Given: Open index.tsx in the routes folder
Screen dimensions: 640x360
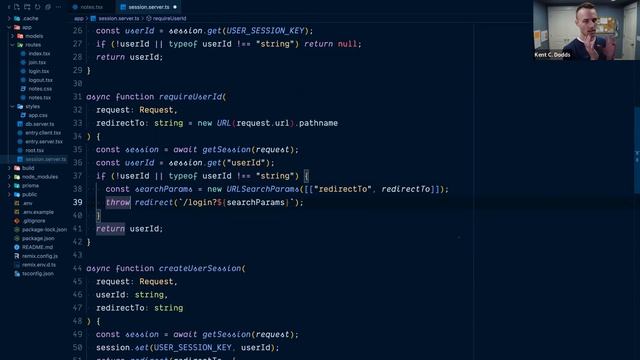Looking at the screenshot, I should pyautogui.click(x=39, y=53).
